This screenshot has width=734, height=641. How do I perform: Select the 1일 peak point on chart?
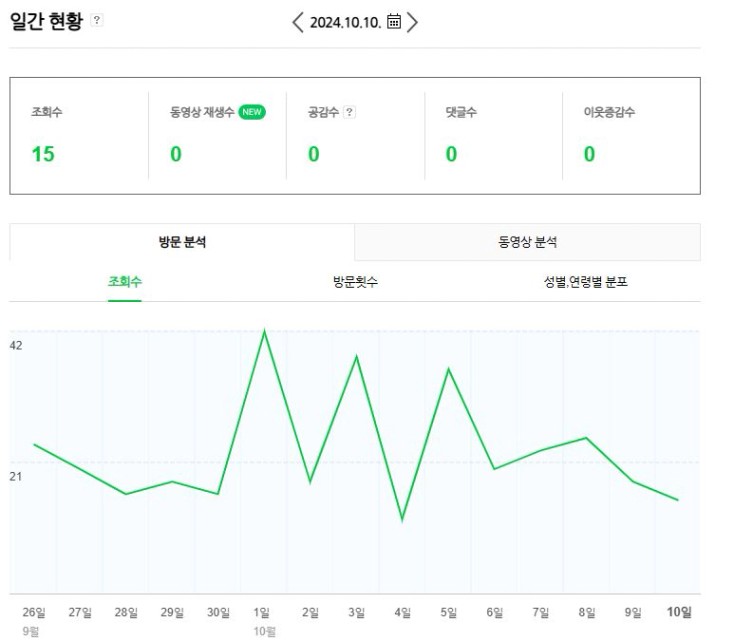[x=264, y=332]
